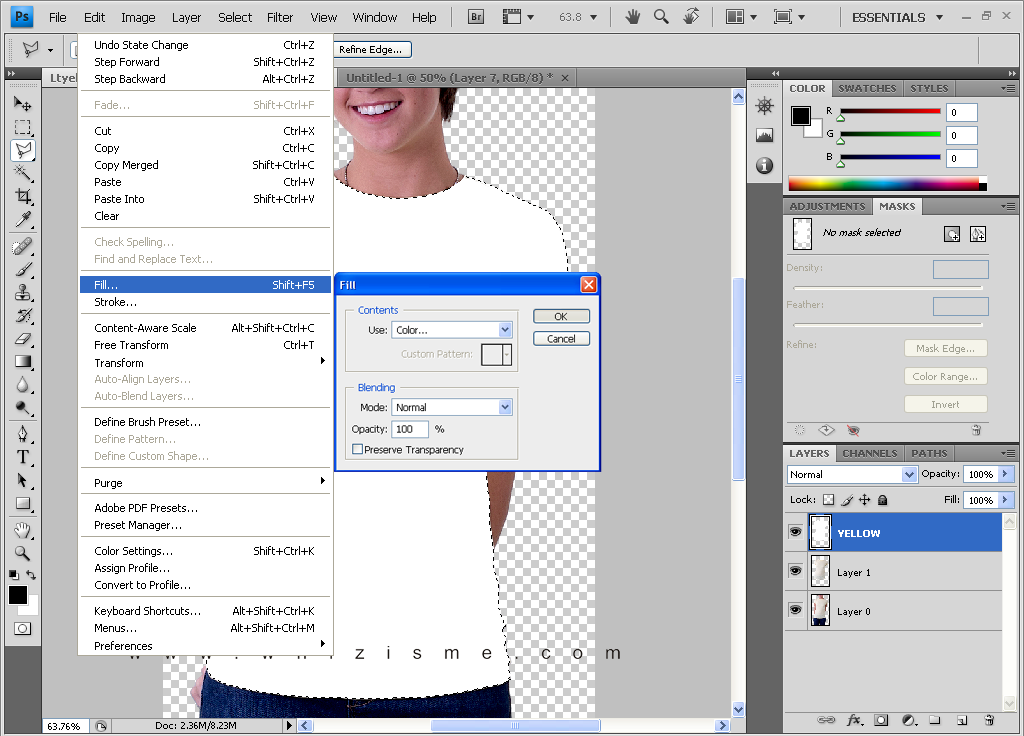This screenshot has width=1024, height=736.
Task: Switch to the Channels tab
Action: click(x=869, y=453)
